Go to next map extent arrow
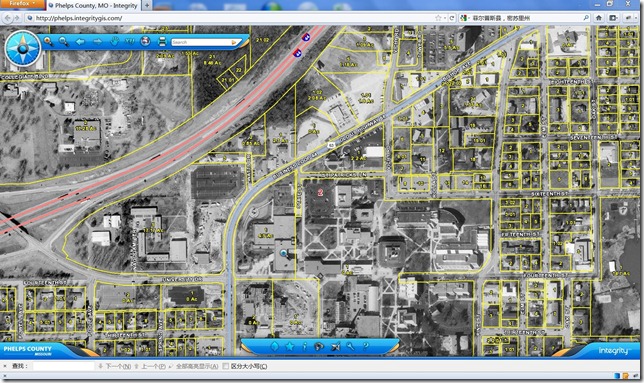Screen dimensions: 644x383 pos(97,41)
